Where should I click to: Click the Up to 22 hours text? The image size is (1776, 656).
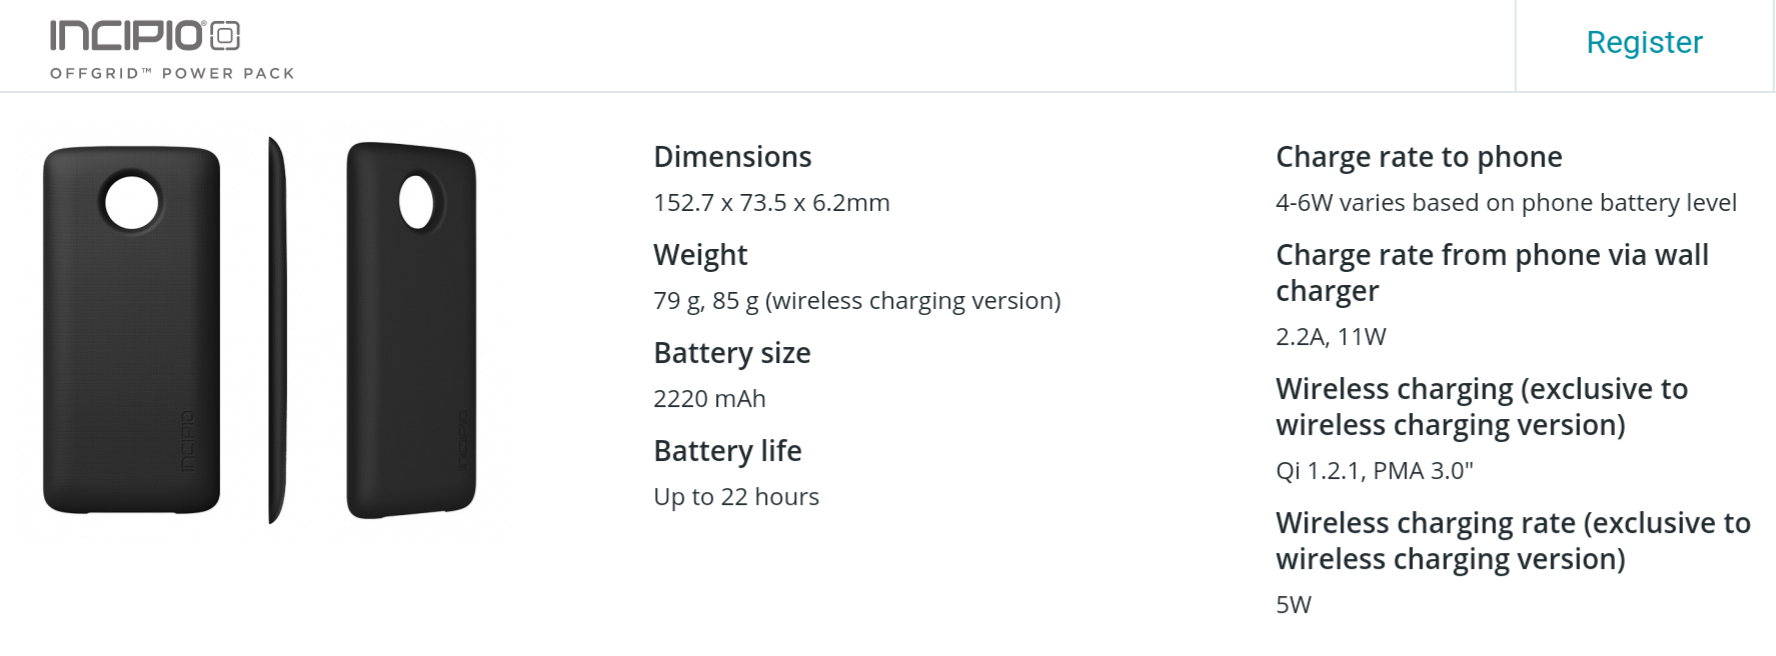point(736,497)
